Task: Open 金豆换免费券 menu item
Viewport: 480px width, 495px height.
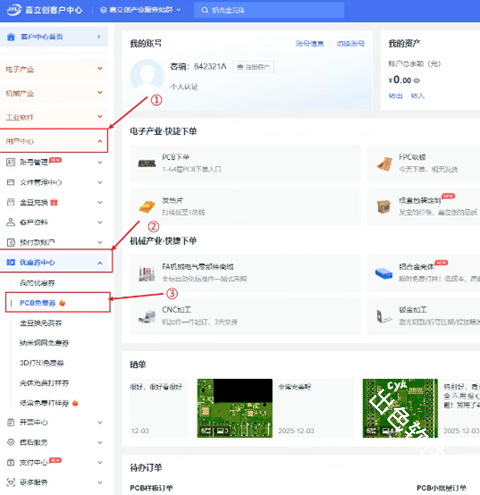Action: [41, 323]
